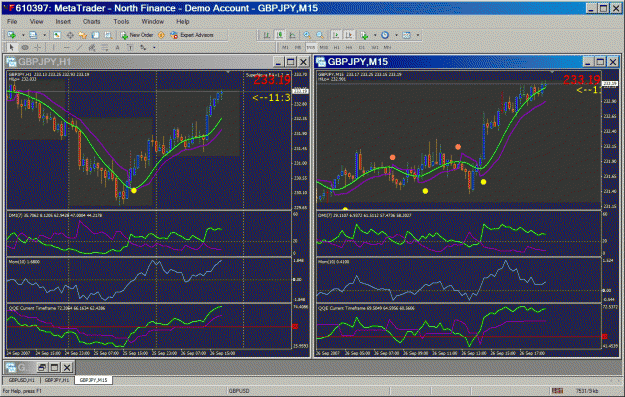
Task: Open the View menu
Action: click(36, 22)
